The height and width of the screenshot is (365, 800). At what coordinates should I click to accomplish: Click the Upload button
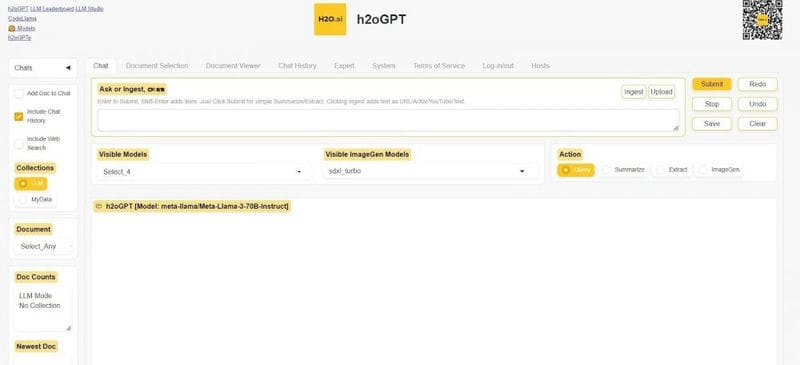click(x=661, y=92)
